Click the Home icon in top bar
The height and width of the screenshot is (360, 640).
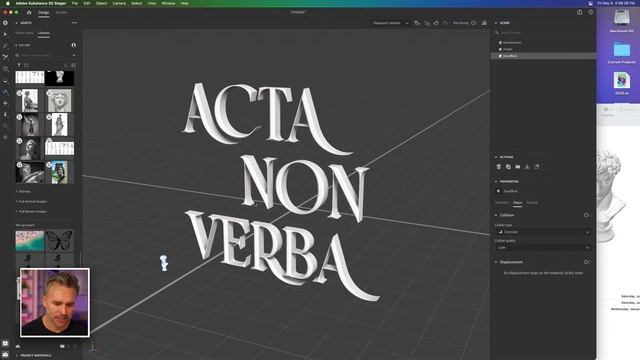point(29,12)
